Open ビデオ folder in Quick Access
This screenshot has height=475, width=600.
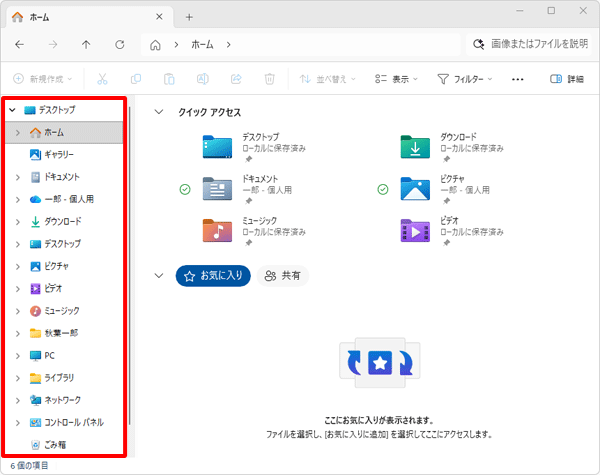[x=452, y=231]
